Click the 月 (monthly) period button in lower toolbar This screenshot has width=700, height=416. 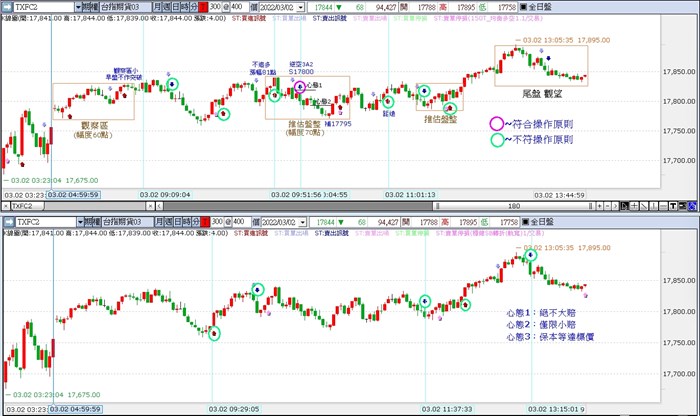pyautogui.click(x=159, y=222)
